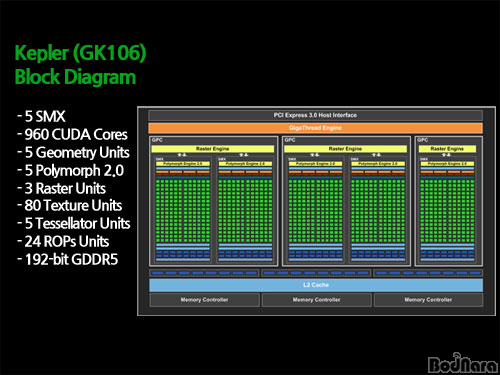Click the left Memory Controller block
The image size is (500, 375).
(x=205, y=300)
